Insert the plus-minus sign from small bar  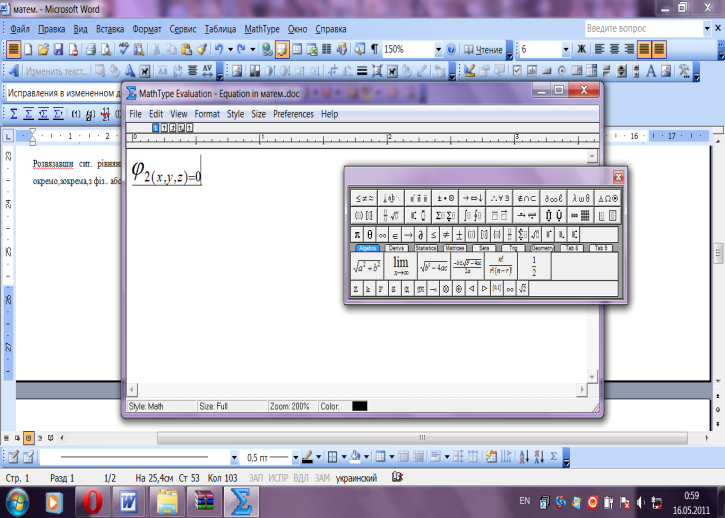459,234
